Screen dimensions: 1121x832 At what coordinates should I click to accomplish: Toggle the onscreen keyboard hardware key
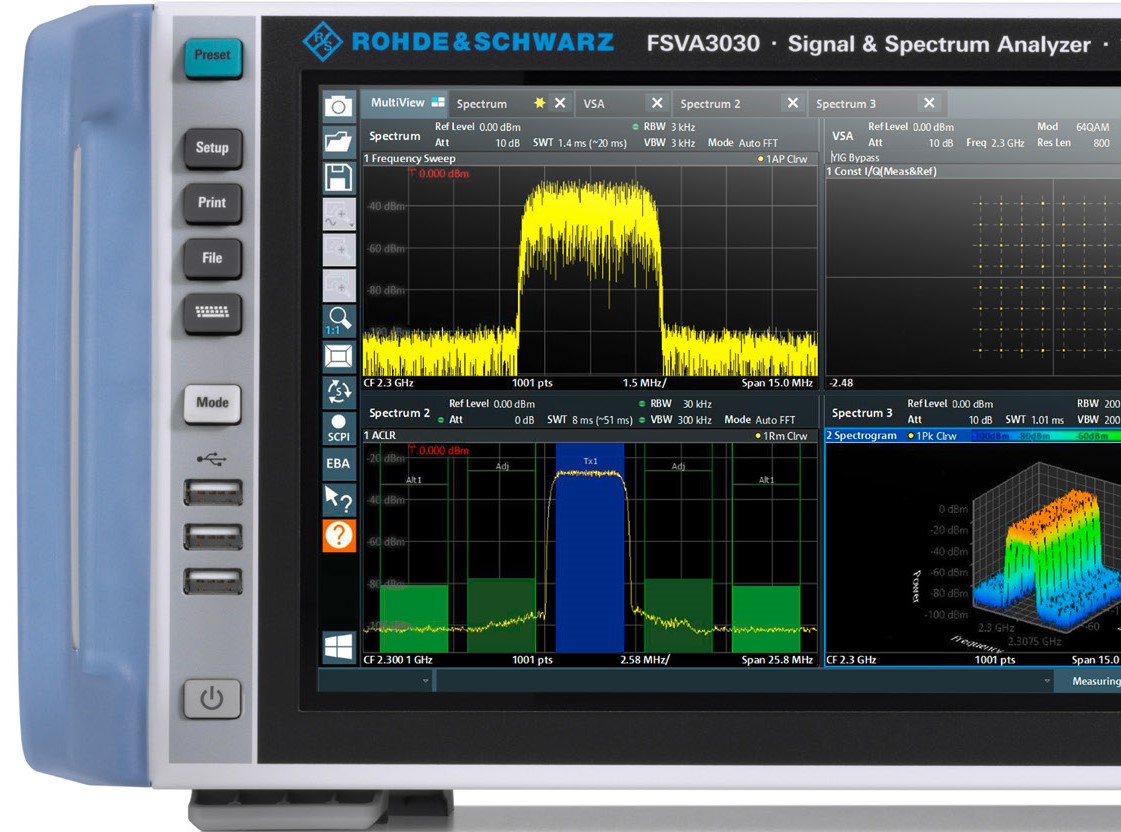tap(211, 312)
